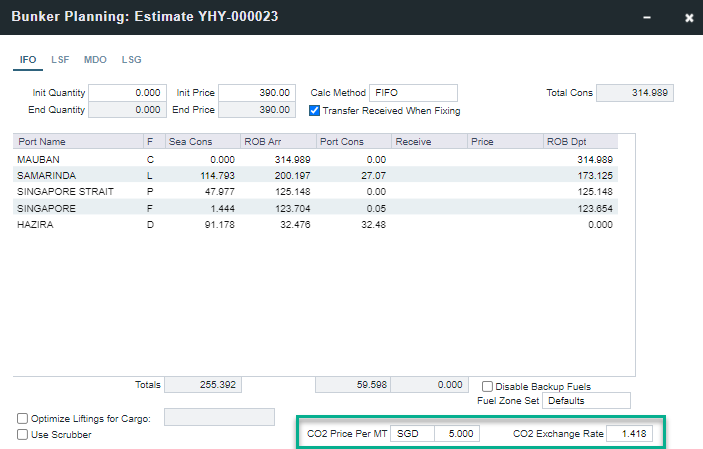
Task: Switch to the LSF fuel tab
Action: 60,60
